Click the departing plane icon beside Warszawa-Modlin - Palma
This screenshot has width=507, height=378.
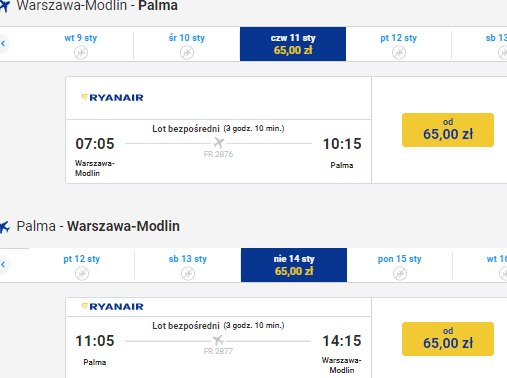pyautogui.click(x=5, y=6)
